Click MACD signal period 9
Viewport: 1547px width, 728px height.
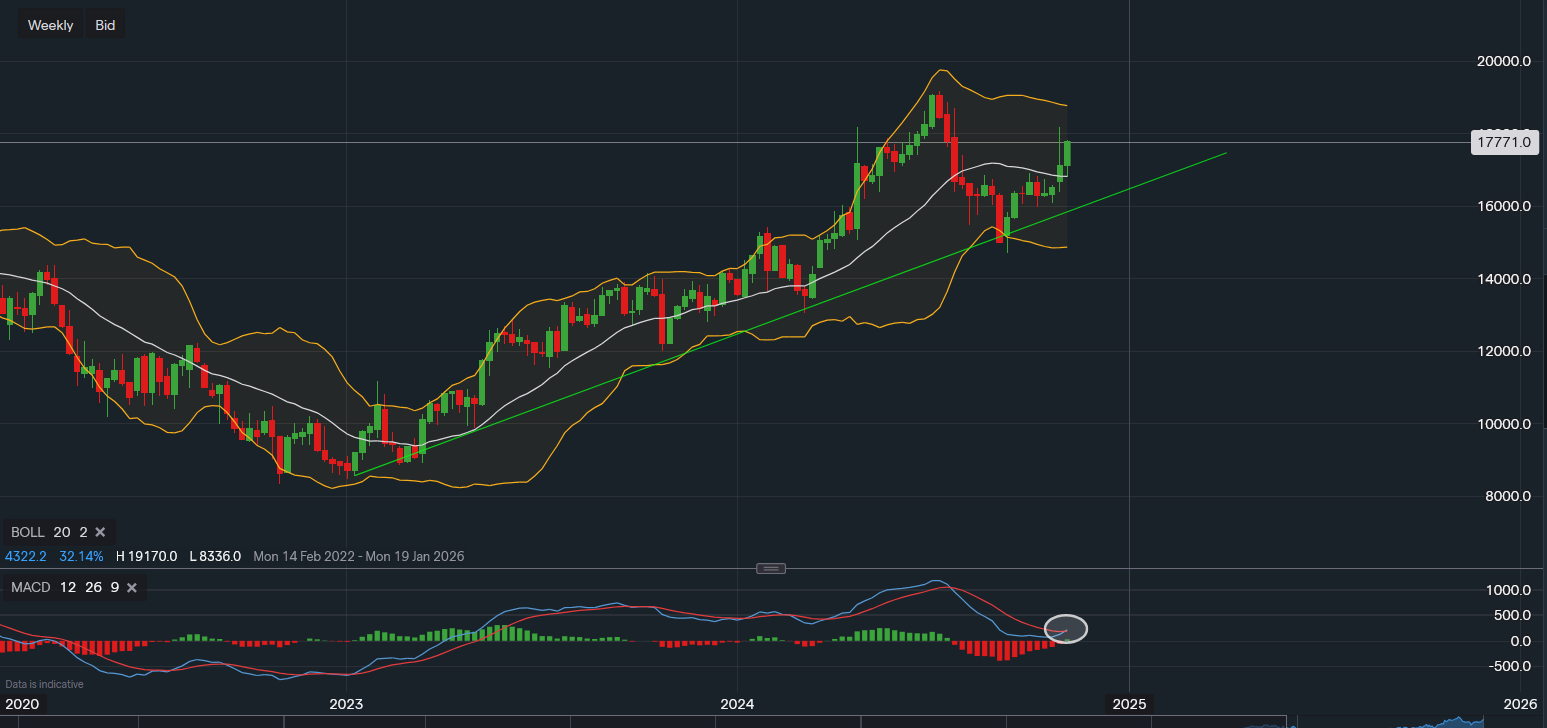[114, 587]
